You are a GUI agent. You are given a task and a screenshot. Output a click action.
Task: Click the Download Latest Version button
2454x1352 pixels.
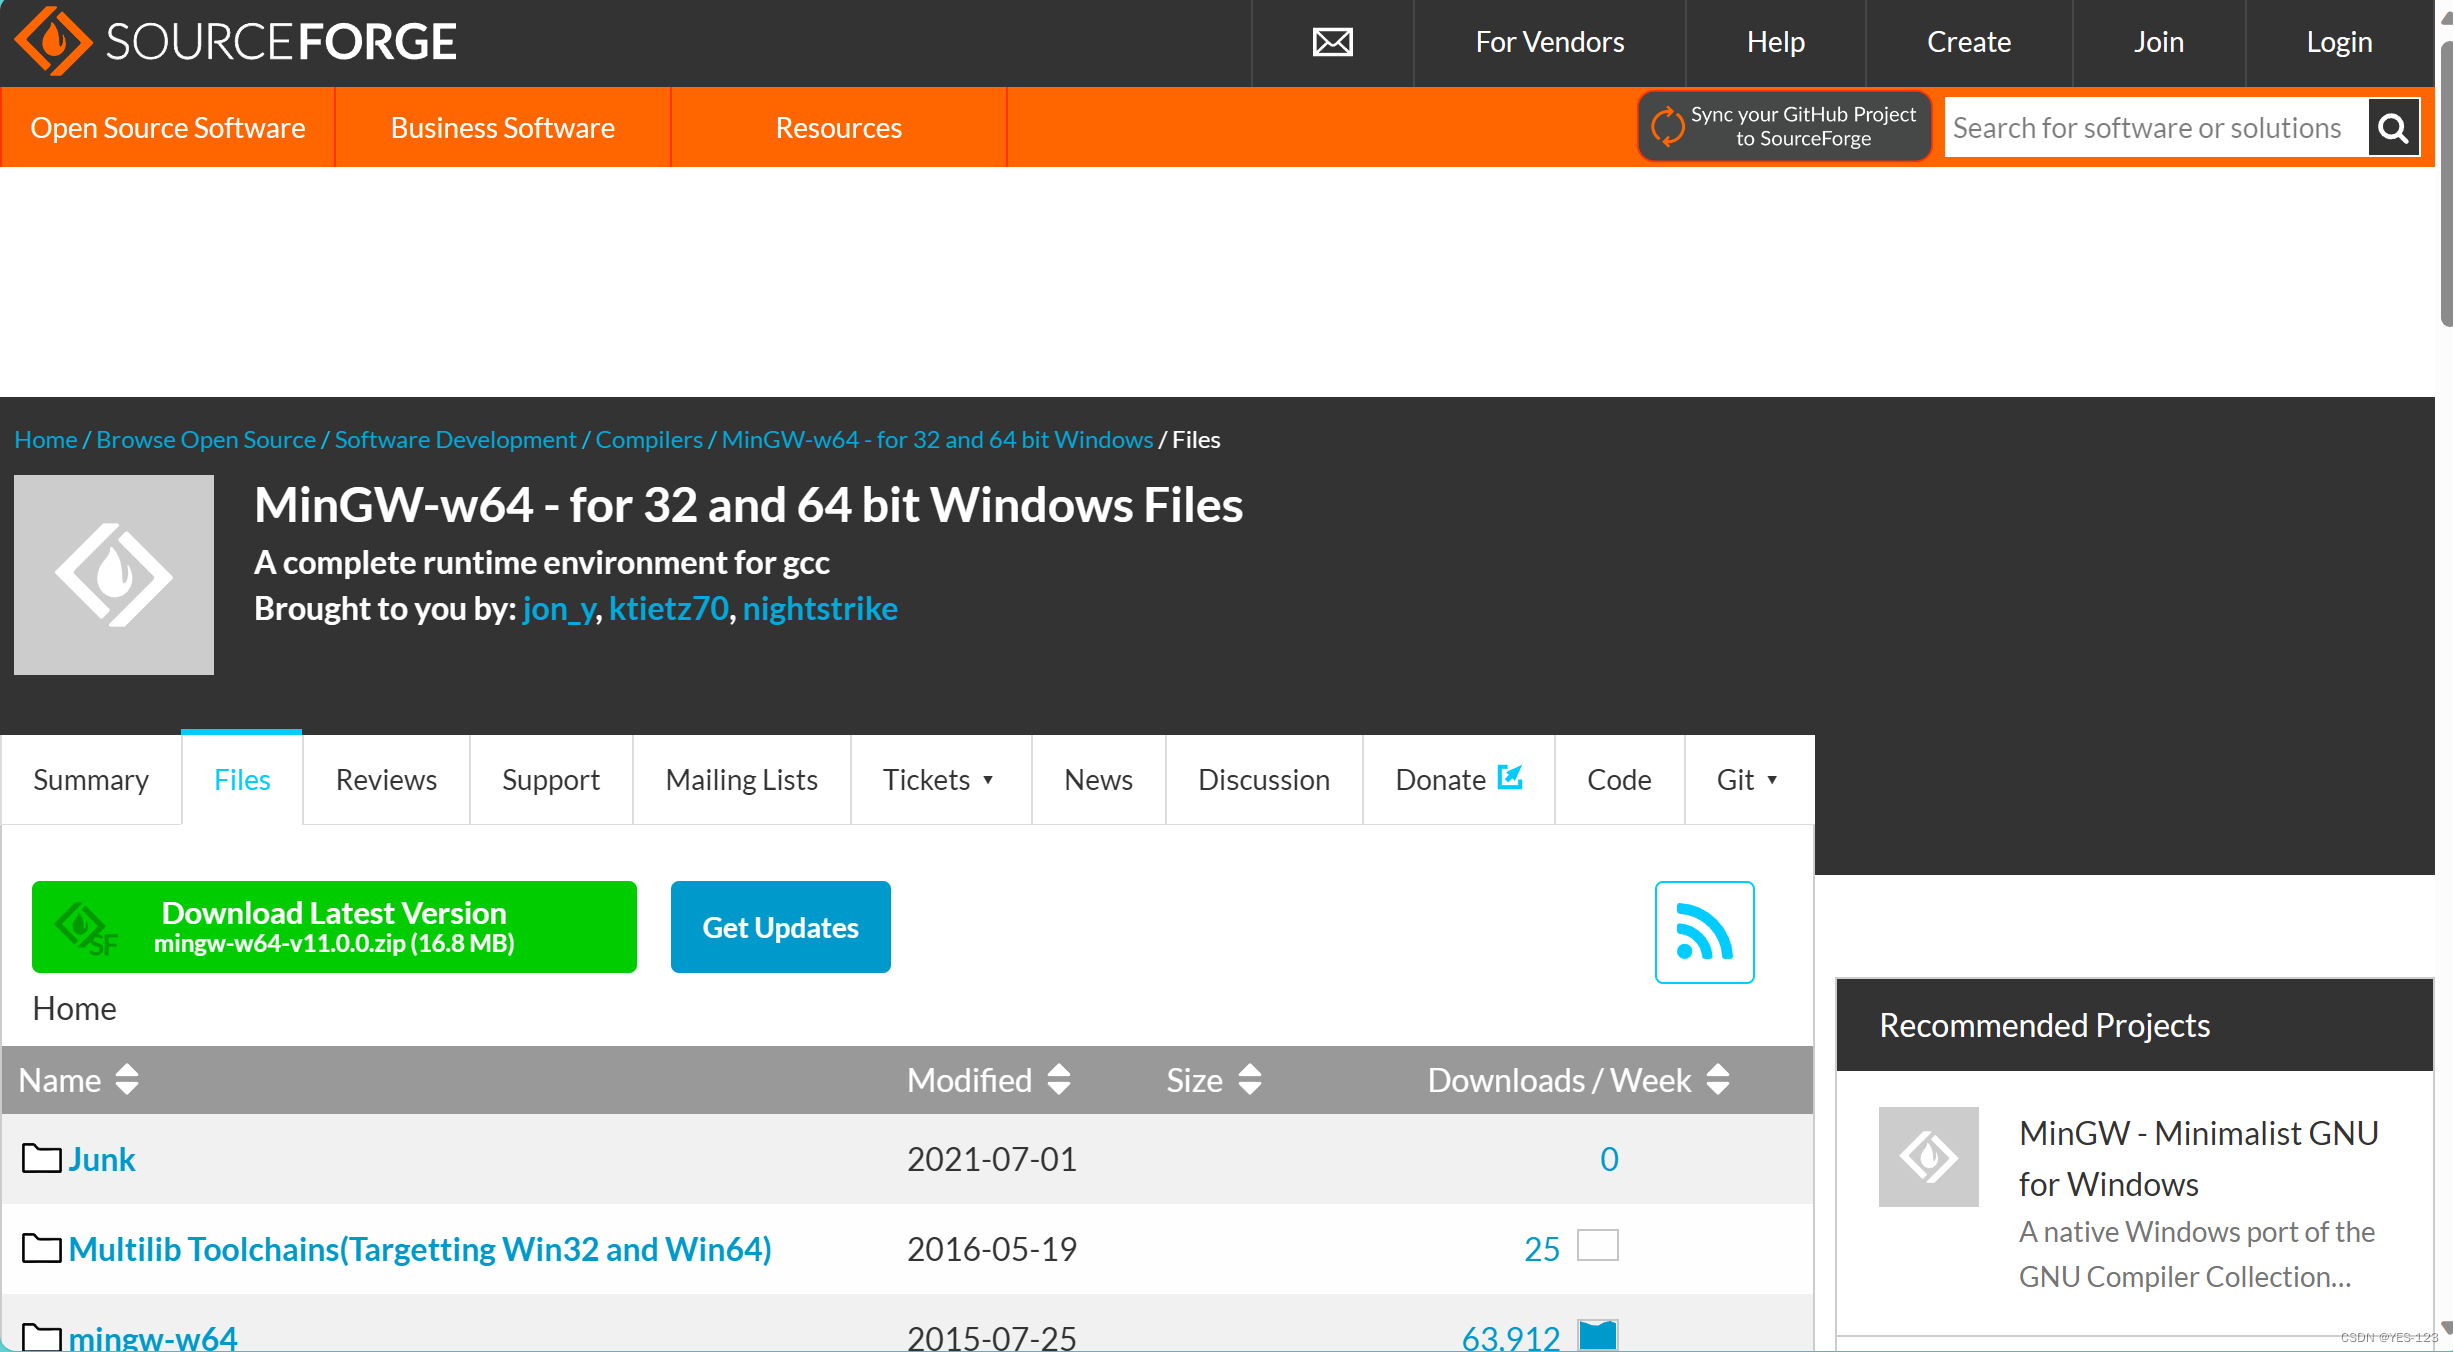[x=335, y=927]
